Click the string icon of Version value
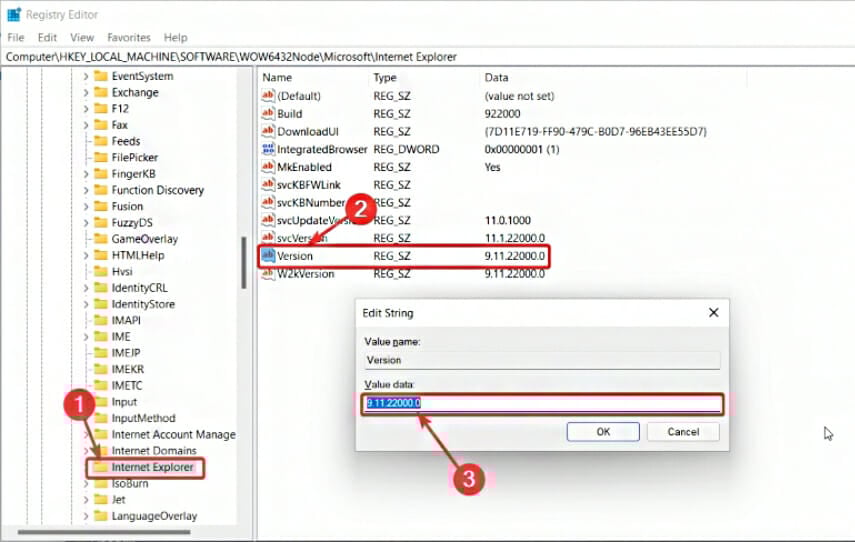The width and height of the screenshot is (855, 542). (x=268, y=255)
